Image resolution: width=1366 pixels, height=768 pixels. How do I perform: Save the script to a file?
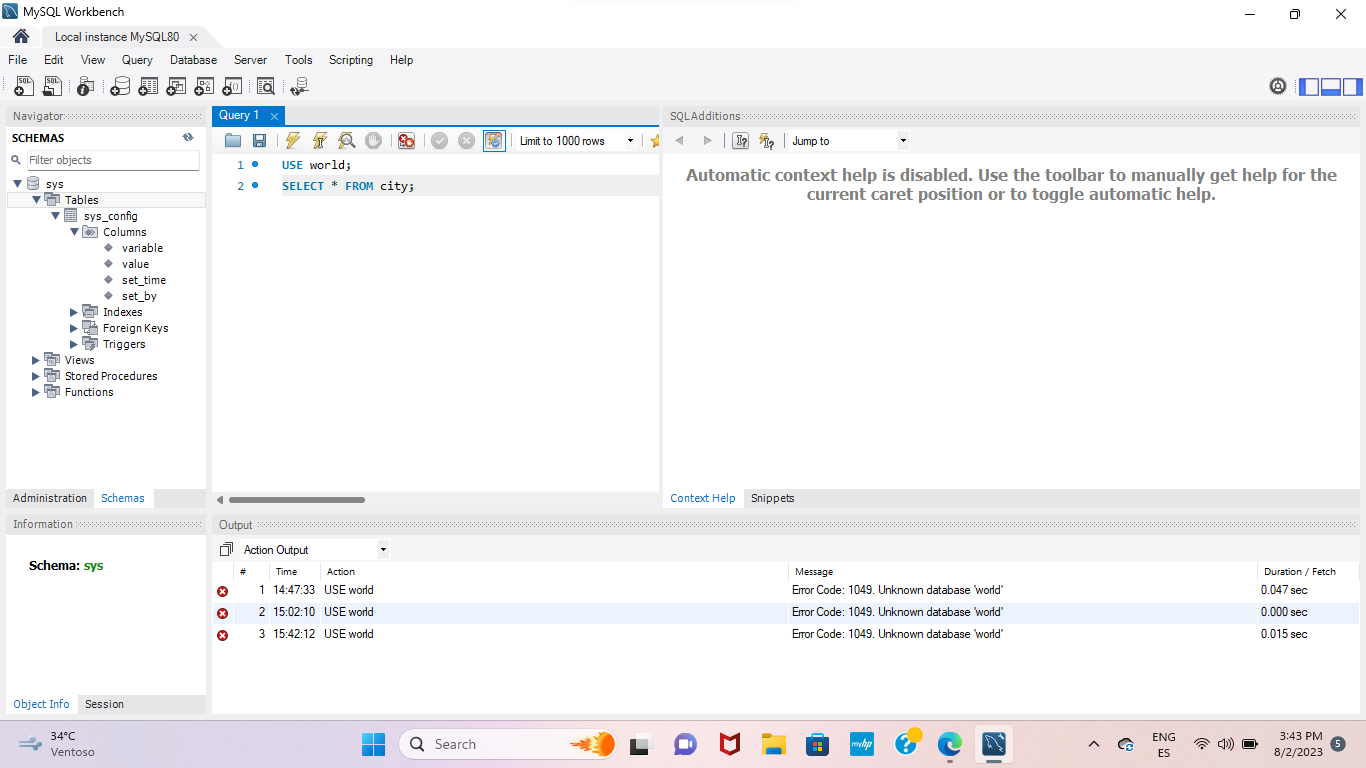[259, 141]
